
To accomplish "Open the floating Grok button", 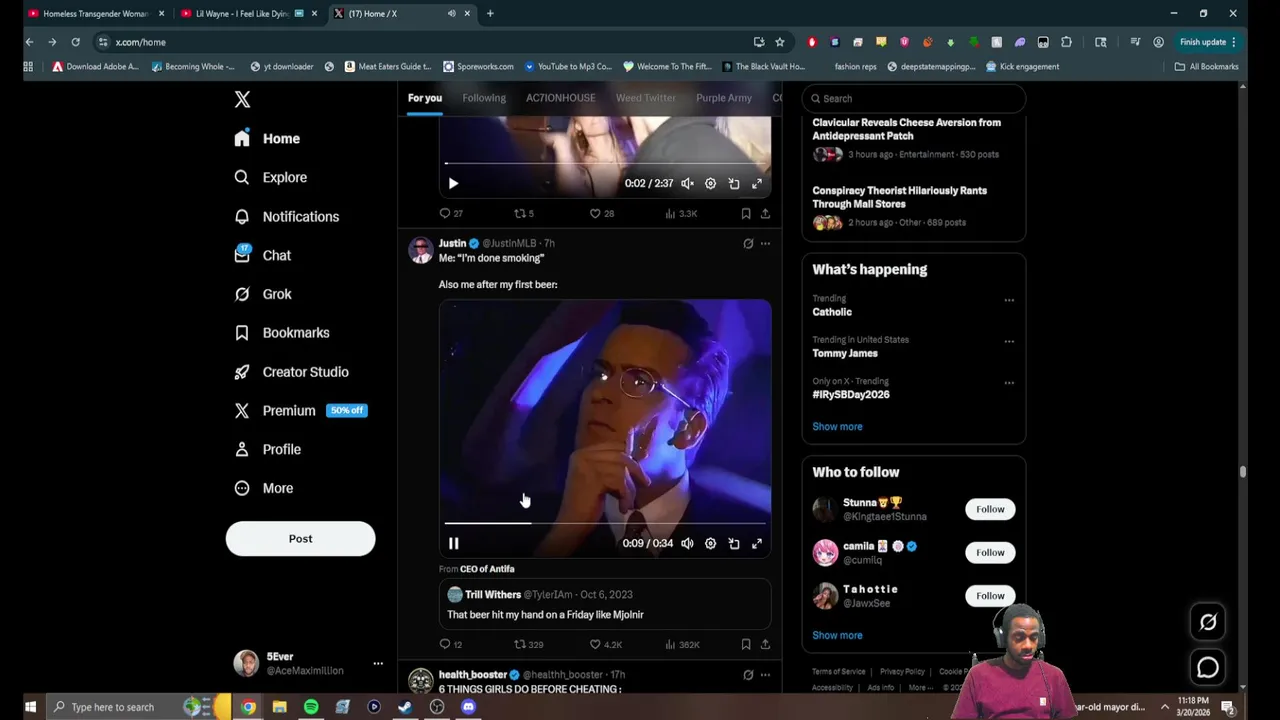I will 1208,622.
